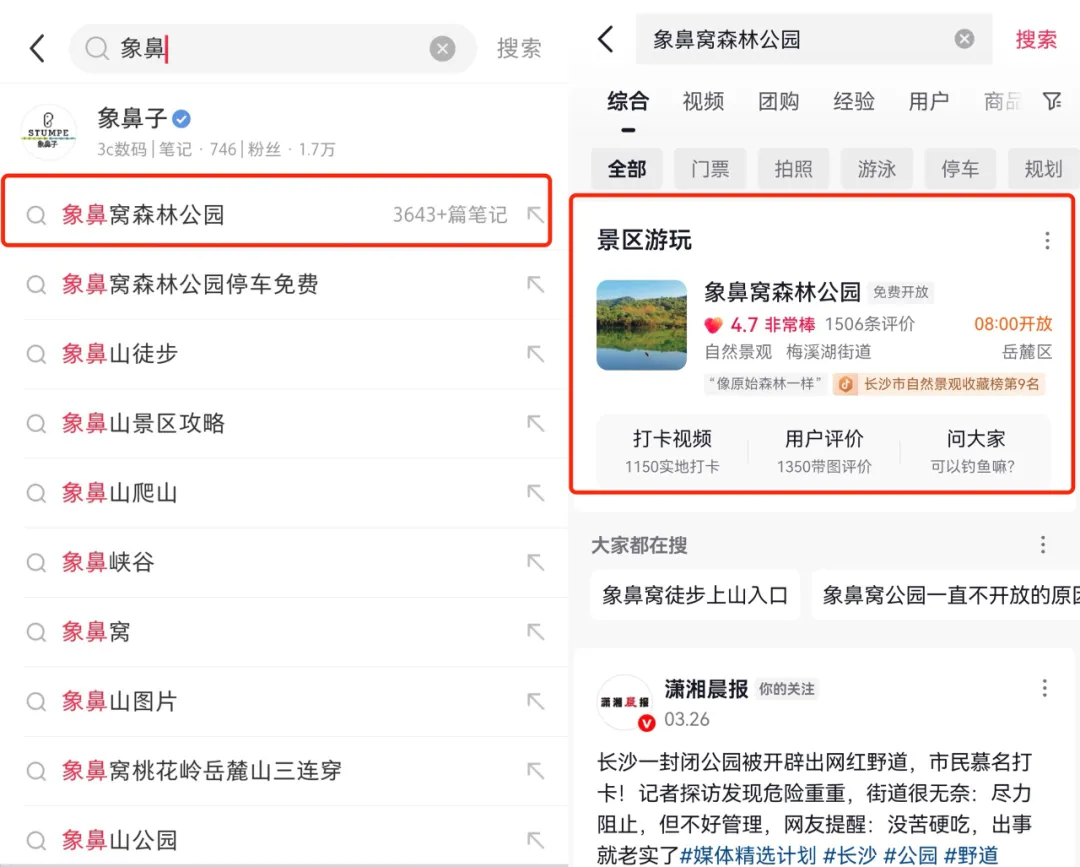Viewport: 1080px width, 867px height.
Task: Fill search with 象鼻窝桃花岭岳麓山三连穿 arrow icon
Action: coord(535,771)
